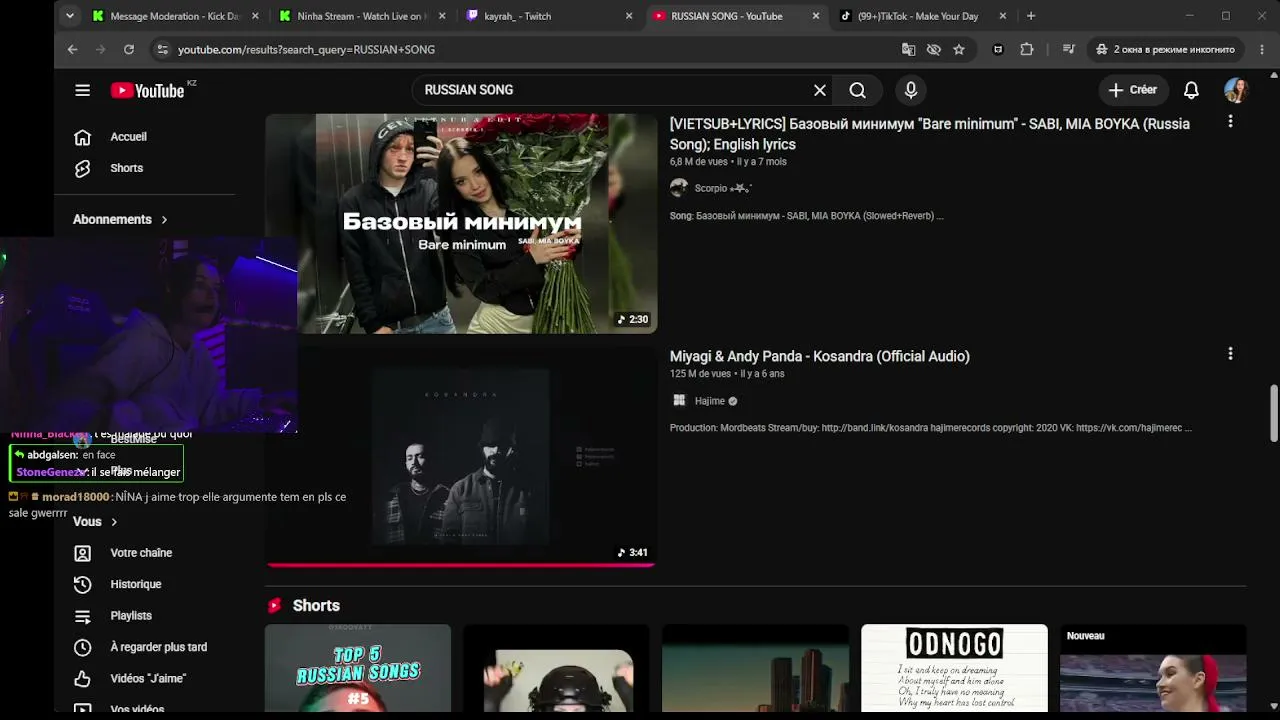1280x720 pixels.
Task: View site information icon in address bar
Action: click(162, 49)
